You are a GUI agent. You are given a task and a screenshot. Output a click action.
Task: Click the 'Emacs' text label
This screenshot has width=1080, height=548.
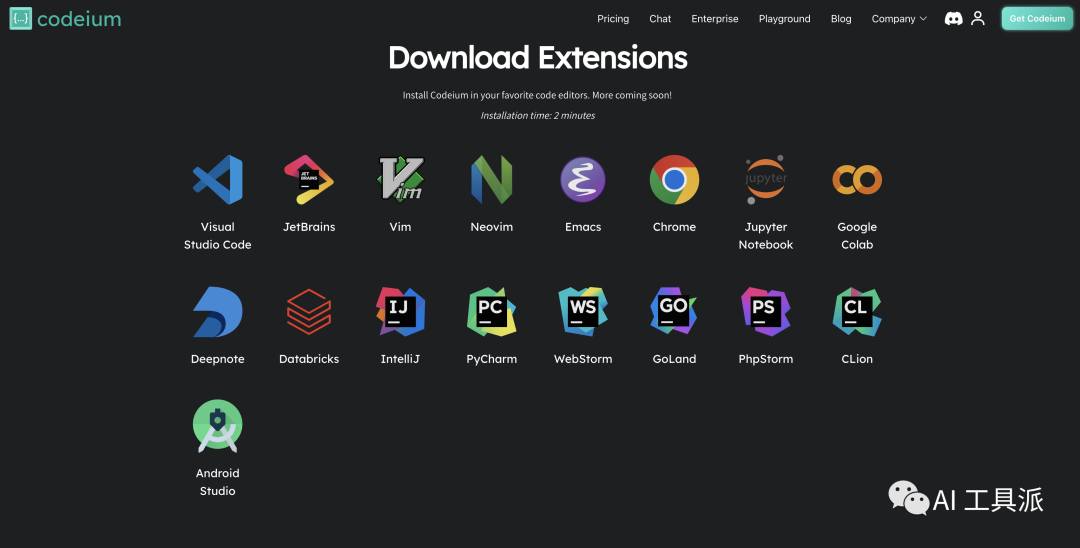pyautogui.click(x=583, y=226)
